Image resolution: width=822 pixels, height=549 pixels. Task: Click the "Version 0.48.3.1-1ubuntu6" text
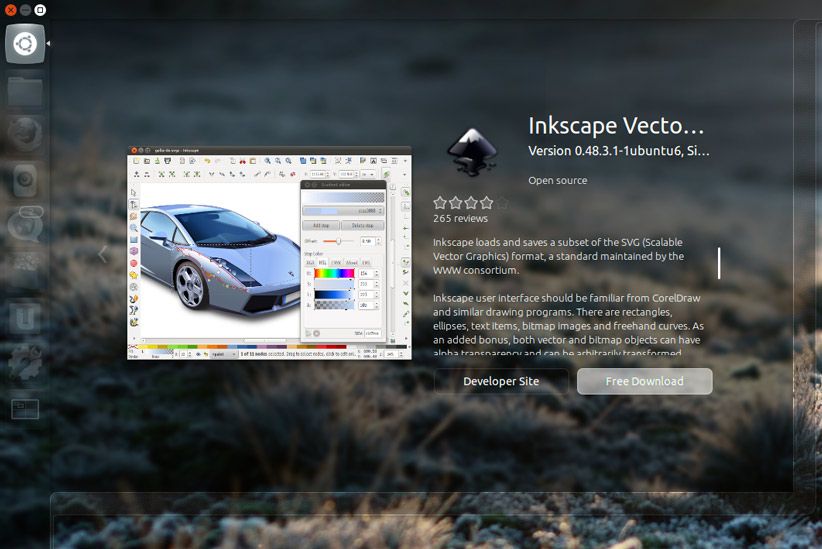click(x=604, y=151)
